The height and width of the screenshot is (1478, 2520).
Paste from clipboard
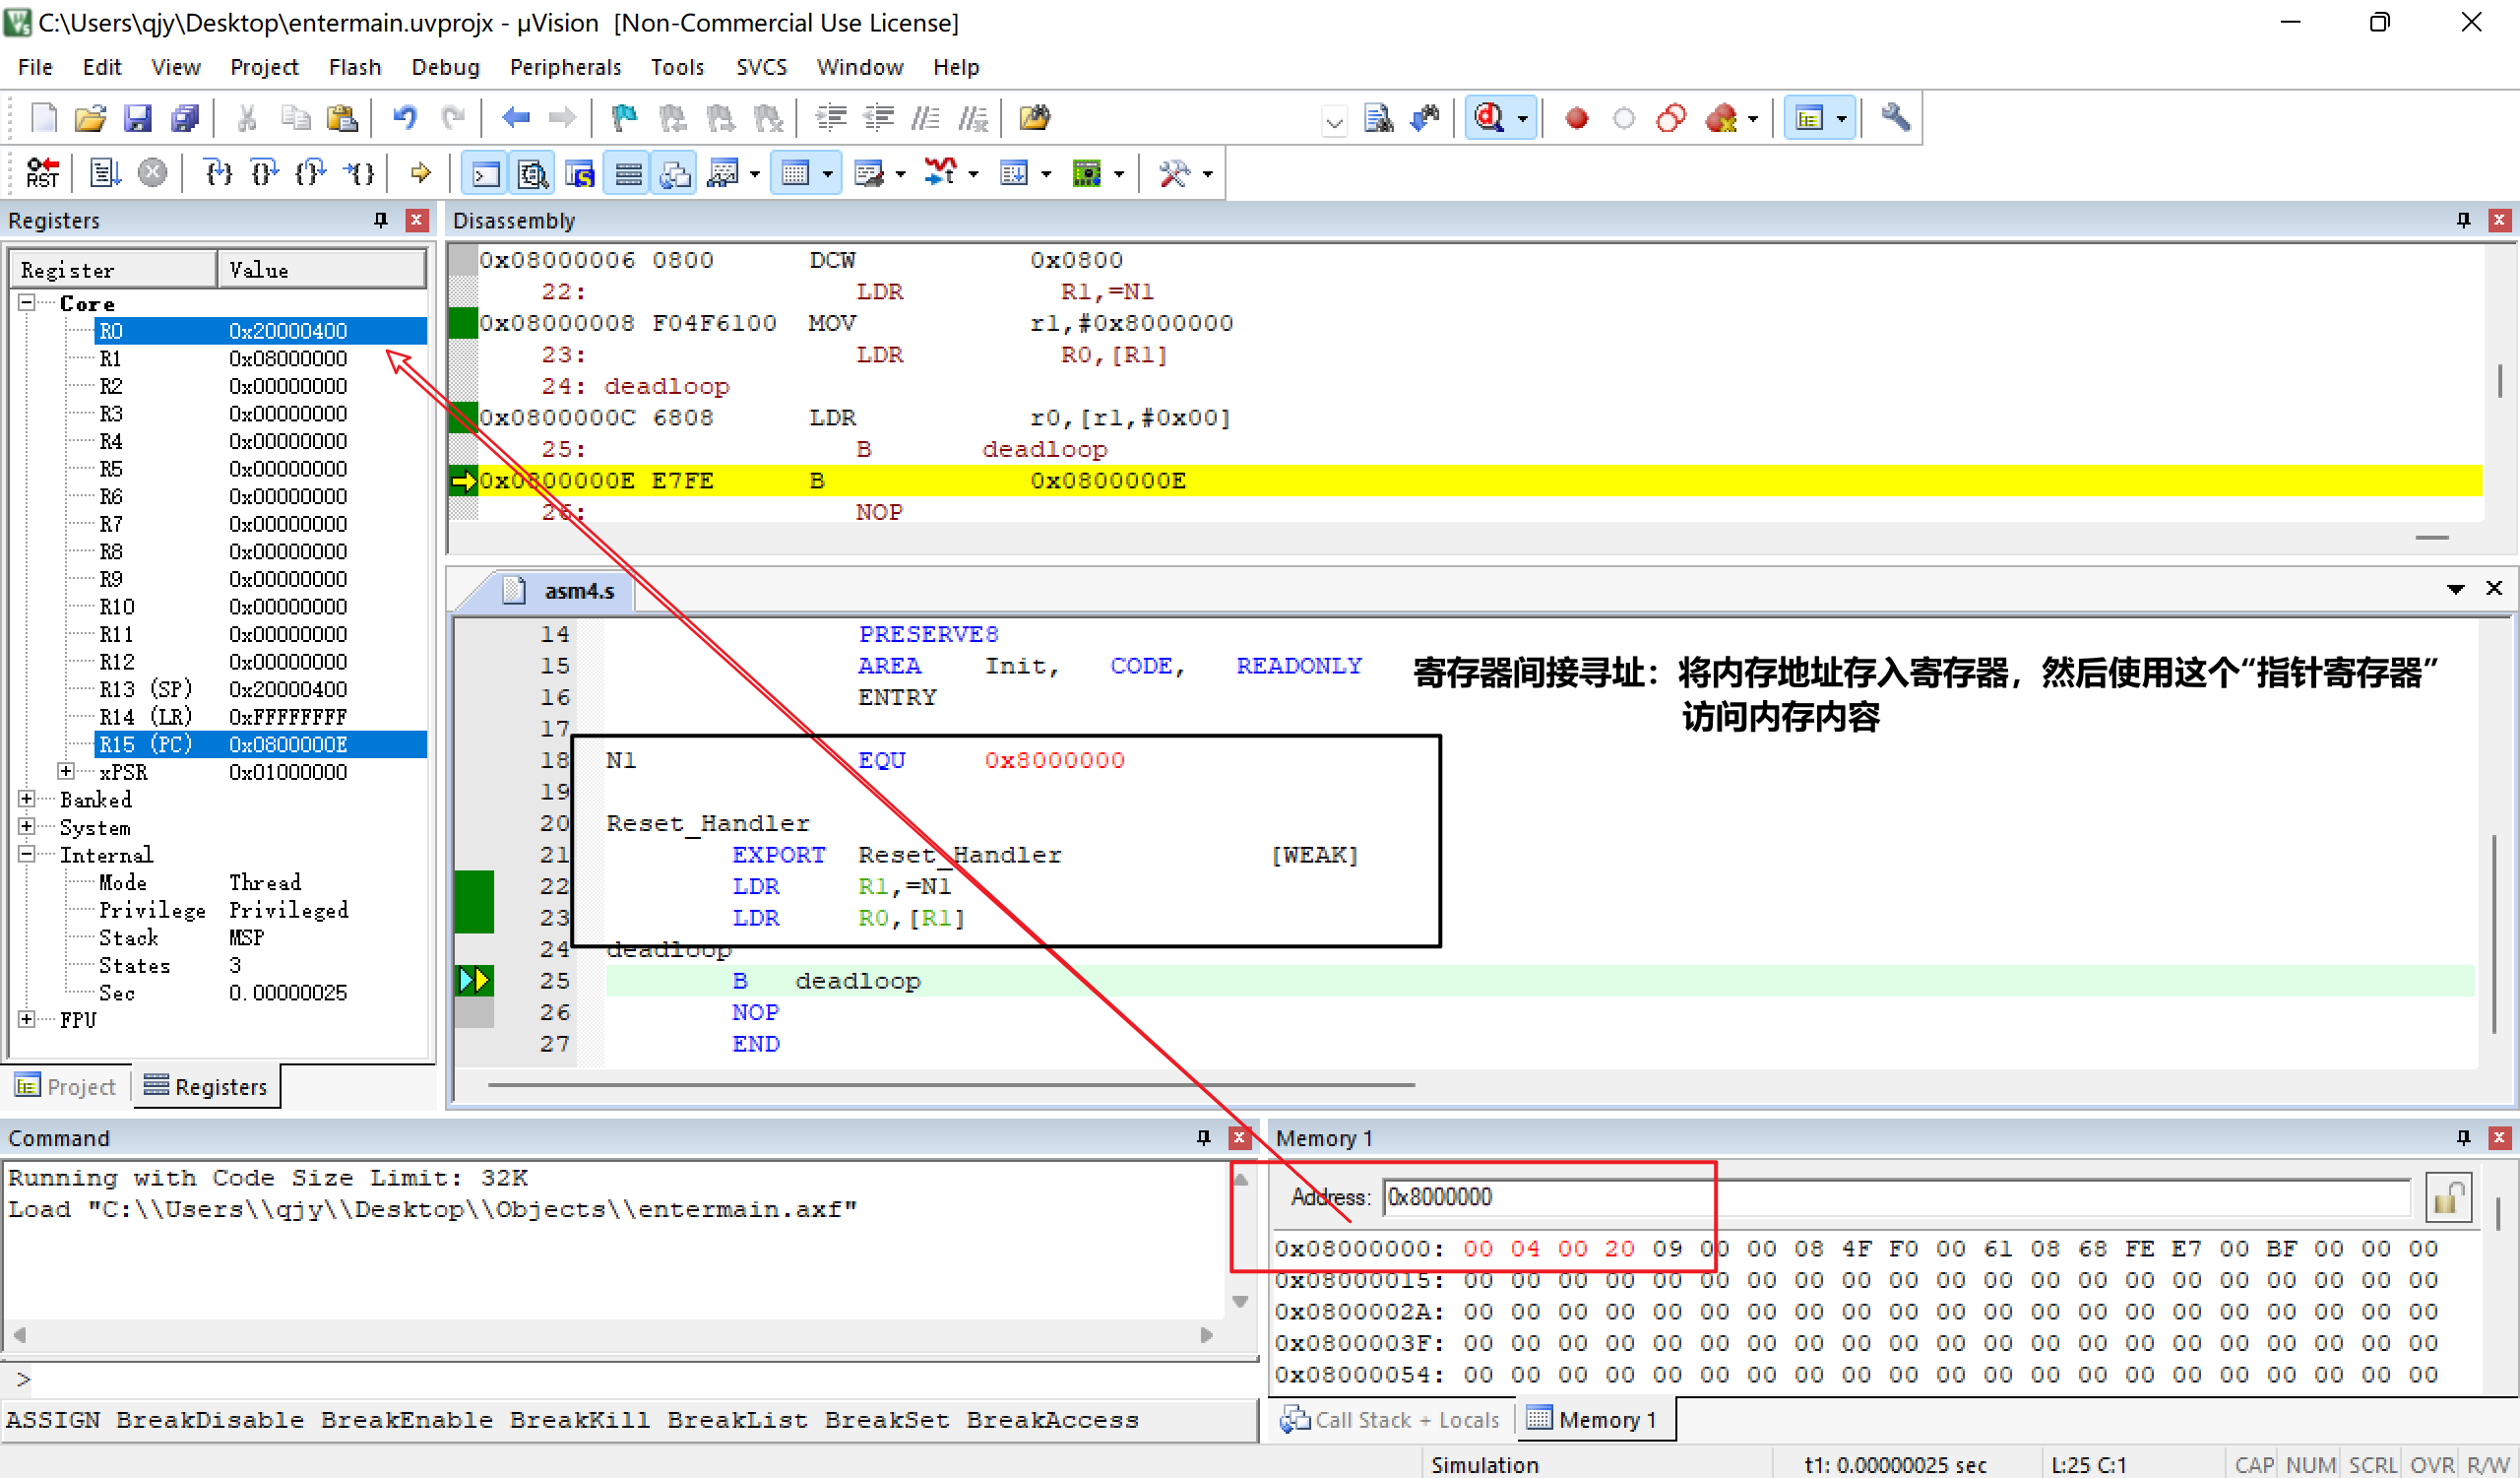click(x=342, y=118)
